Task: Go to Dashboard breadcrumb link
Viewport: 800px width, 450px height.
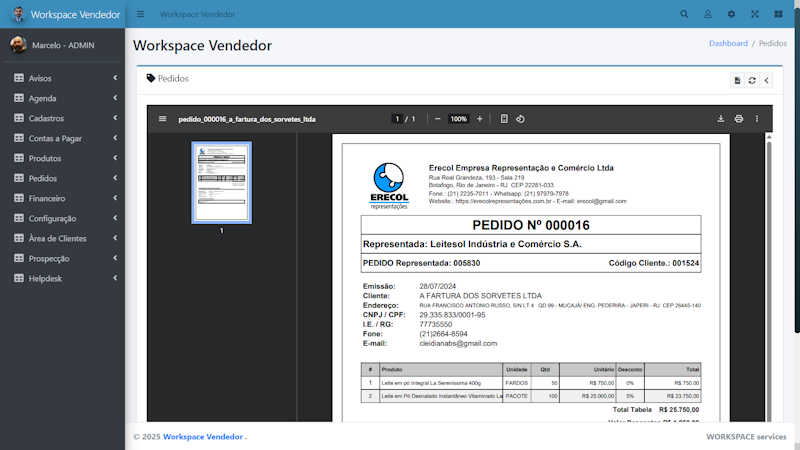Action: point(728,43)
